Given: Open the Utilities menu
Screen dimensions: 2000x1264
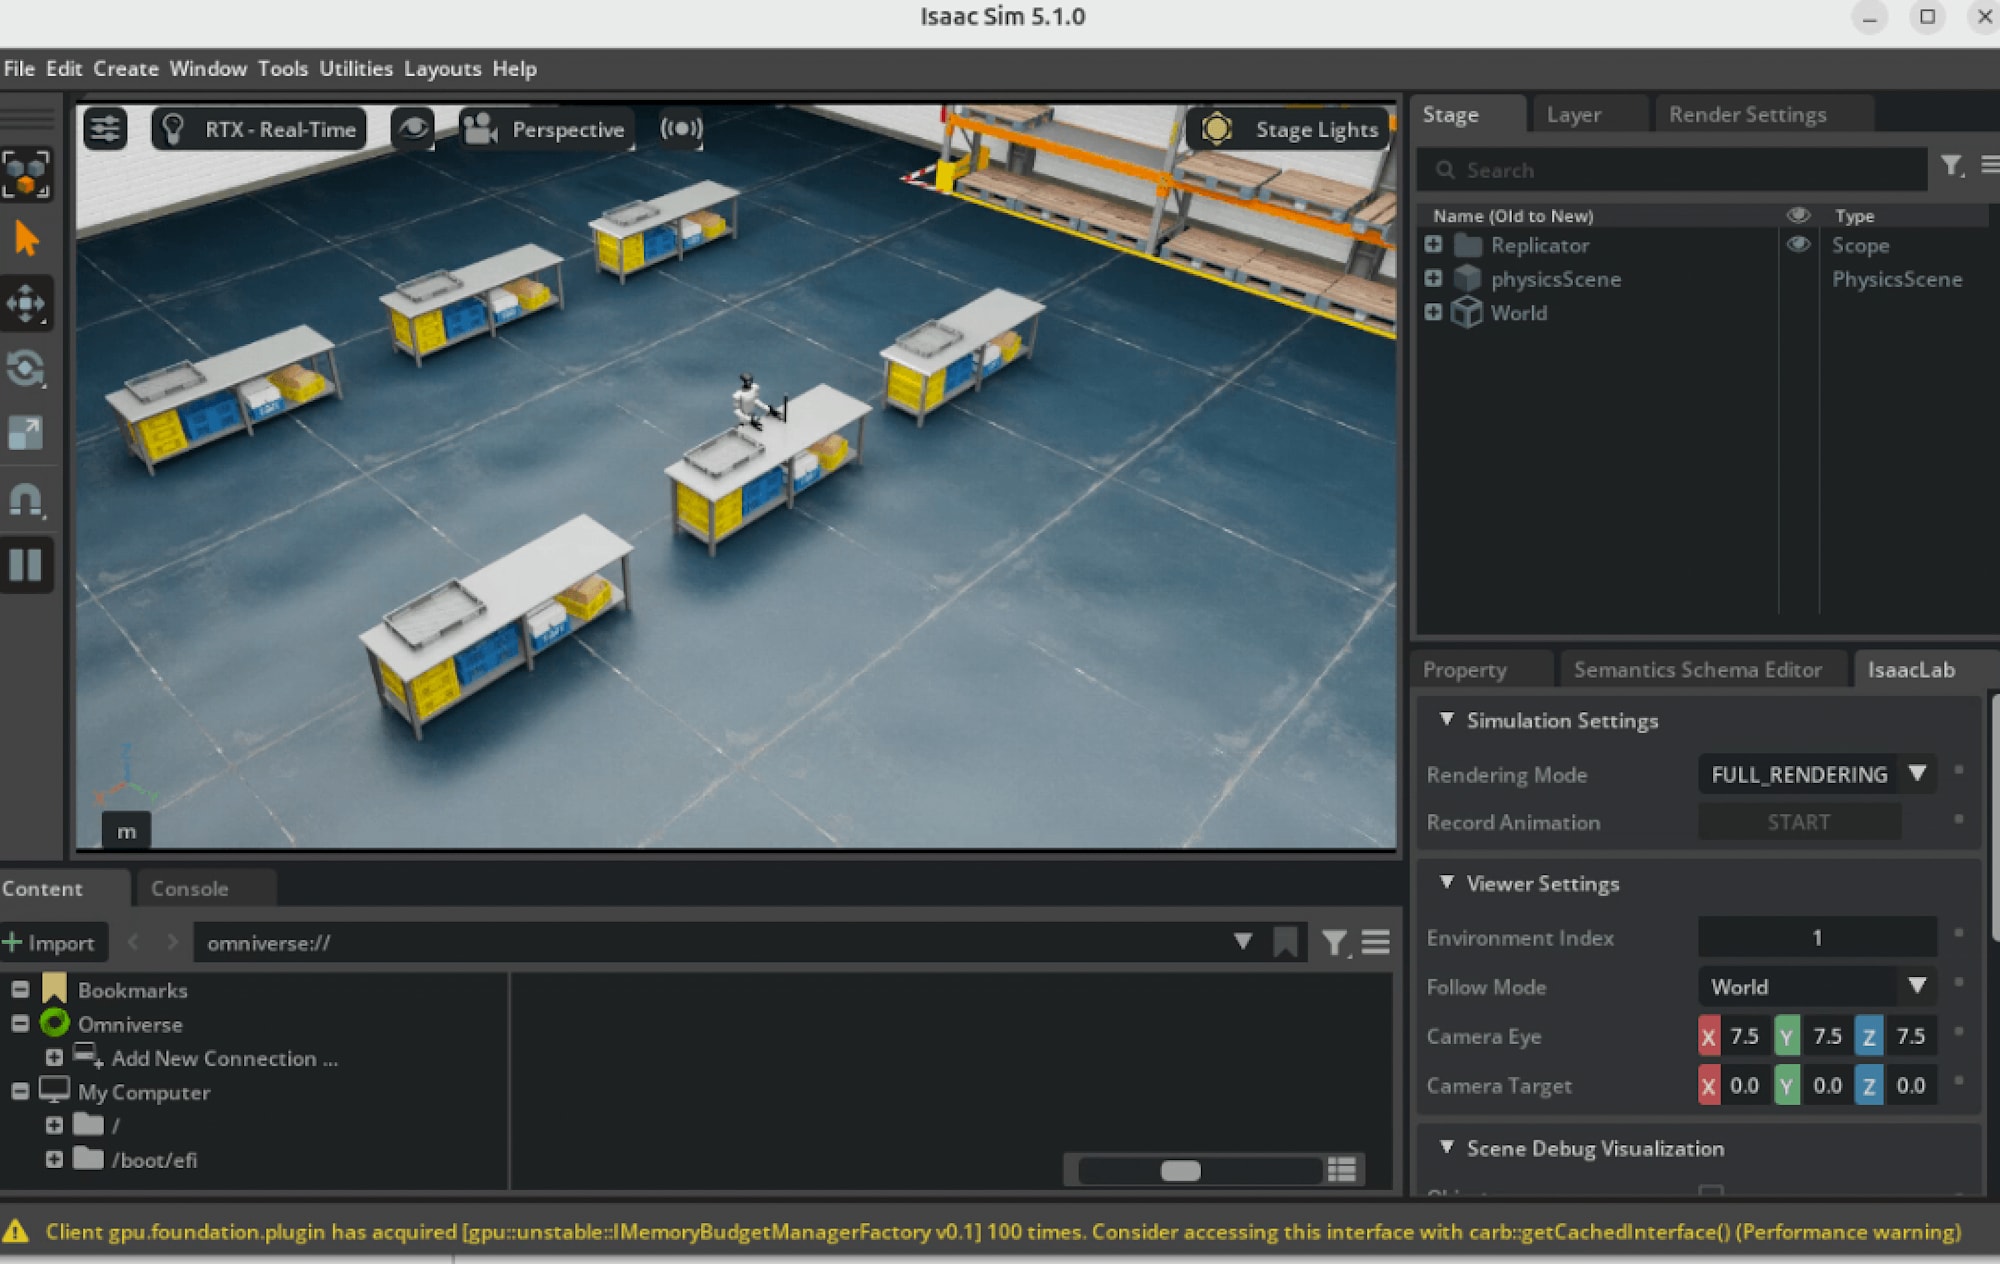Looking at the screenshot, I should coord(355,69).
